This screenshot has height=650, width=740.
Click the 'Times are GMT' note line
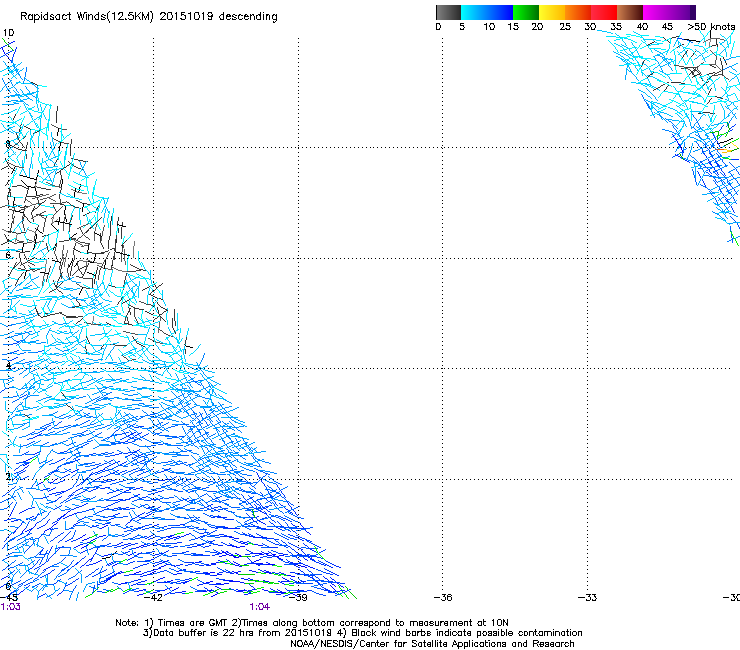tap(312, 623)
